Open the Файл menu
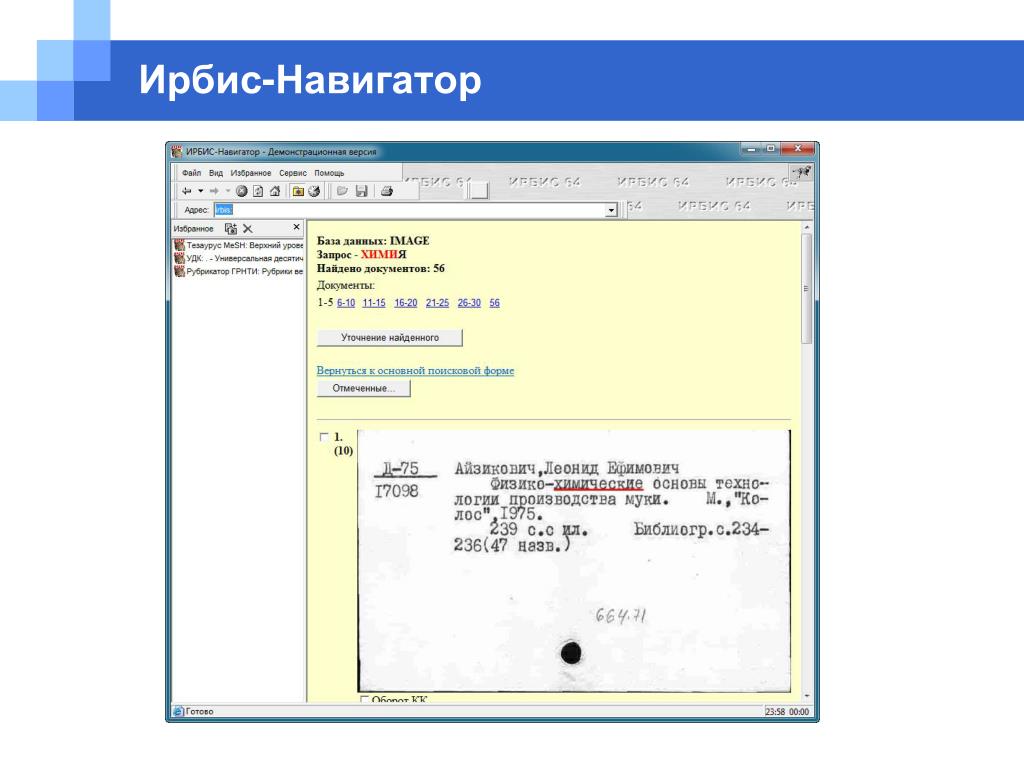This screenshot has width=1024, height=768. coord(191,173)
